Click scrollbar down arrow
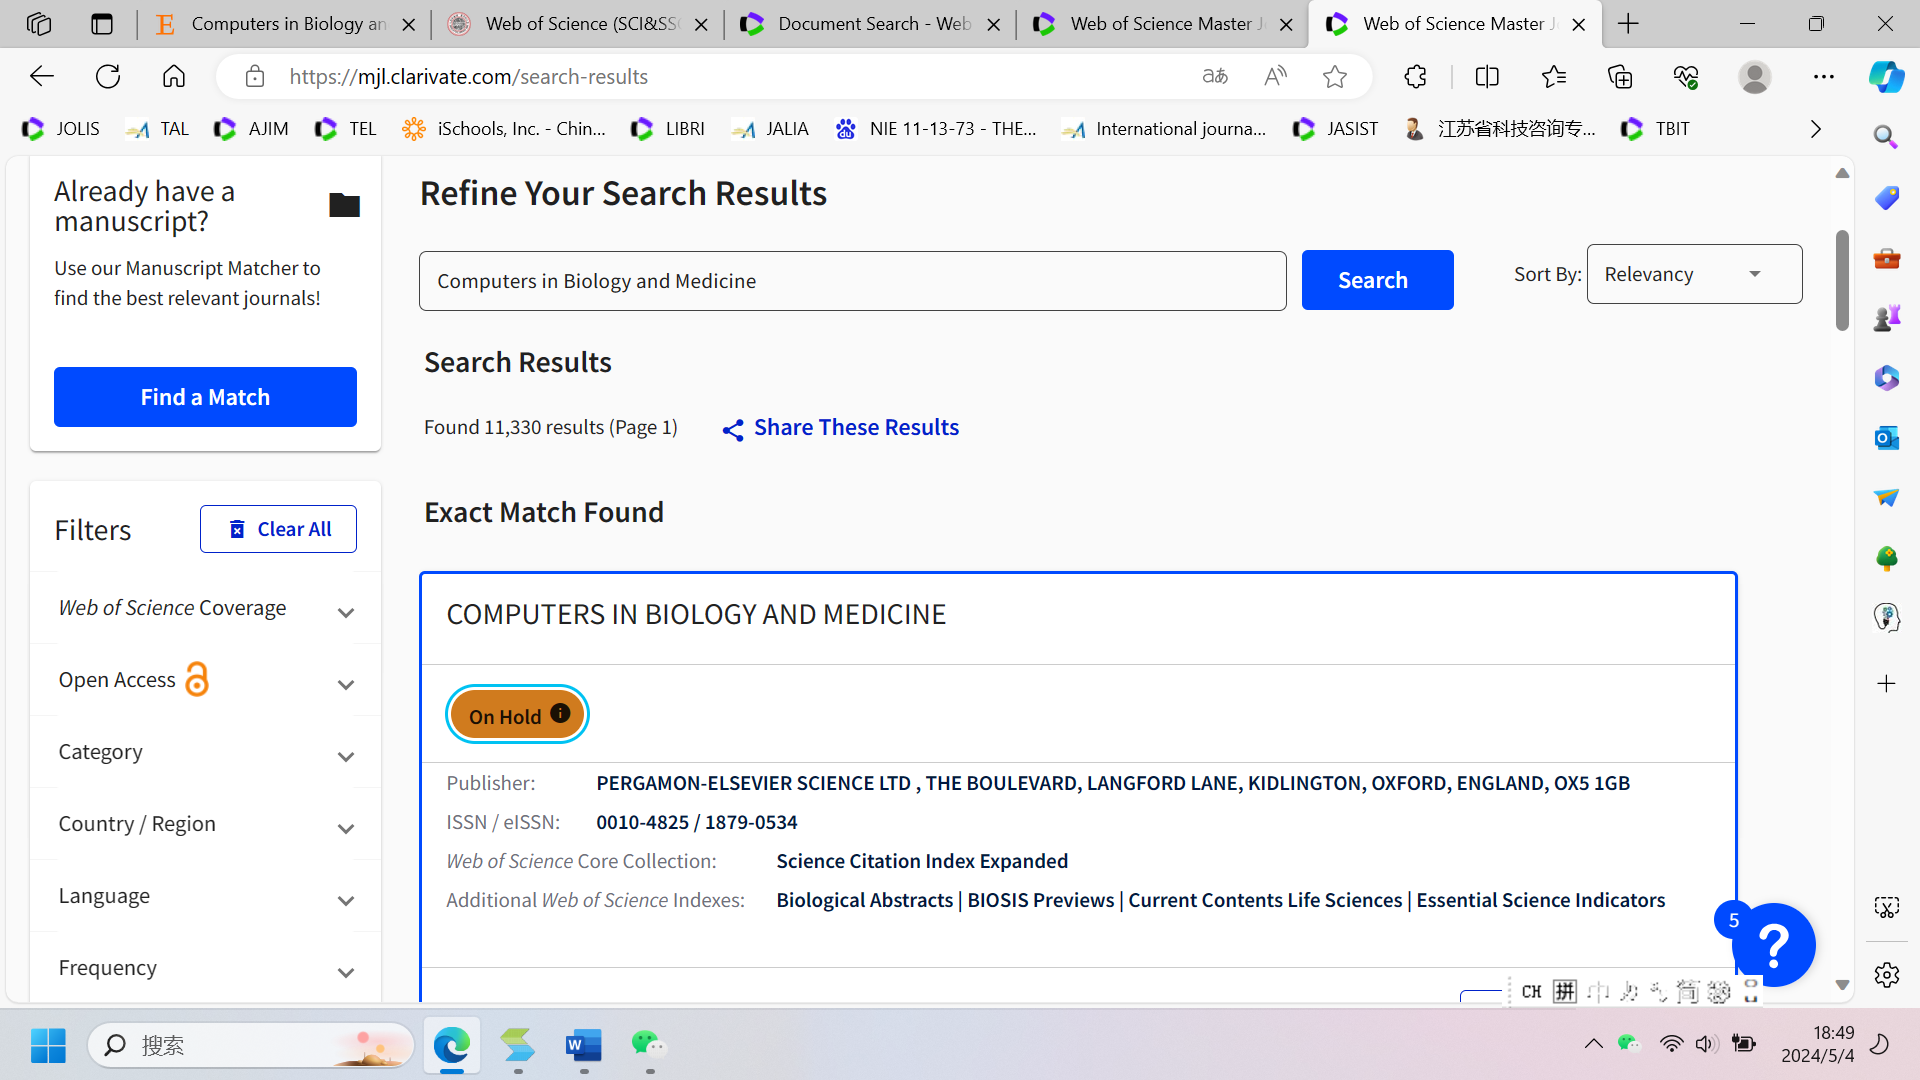 coord(1842,986)
